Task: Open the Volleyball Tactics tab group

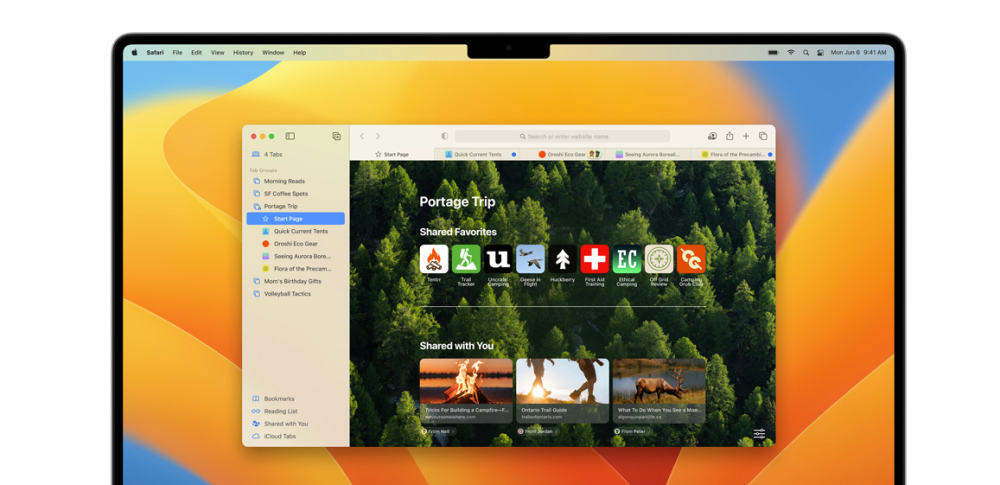Action: (x=295, y=294)
